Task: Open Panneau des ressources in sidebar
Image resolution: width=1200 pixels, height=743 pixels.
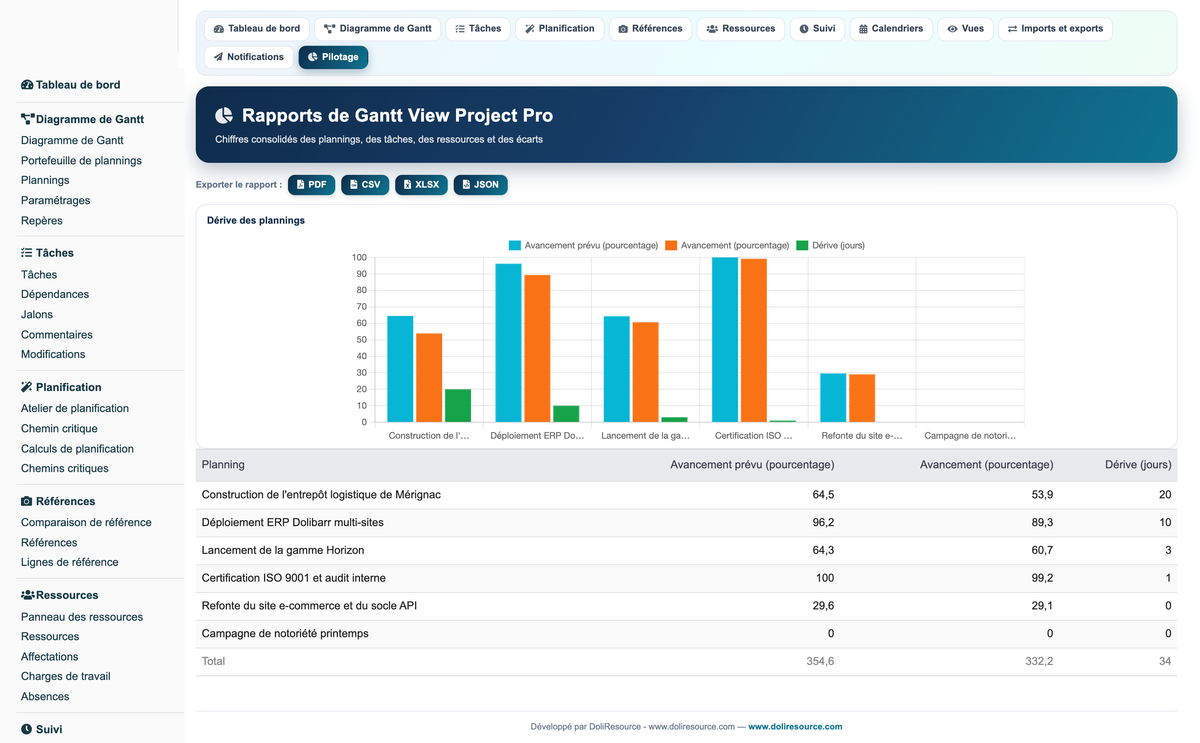Action: (82, 616)
